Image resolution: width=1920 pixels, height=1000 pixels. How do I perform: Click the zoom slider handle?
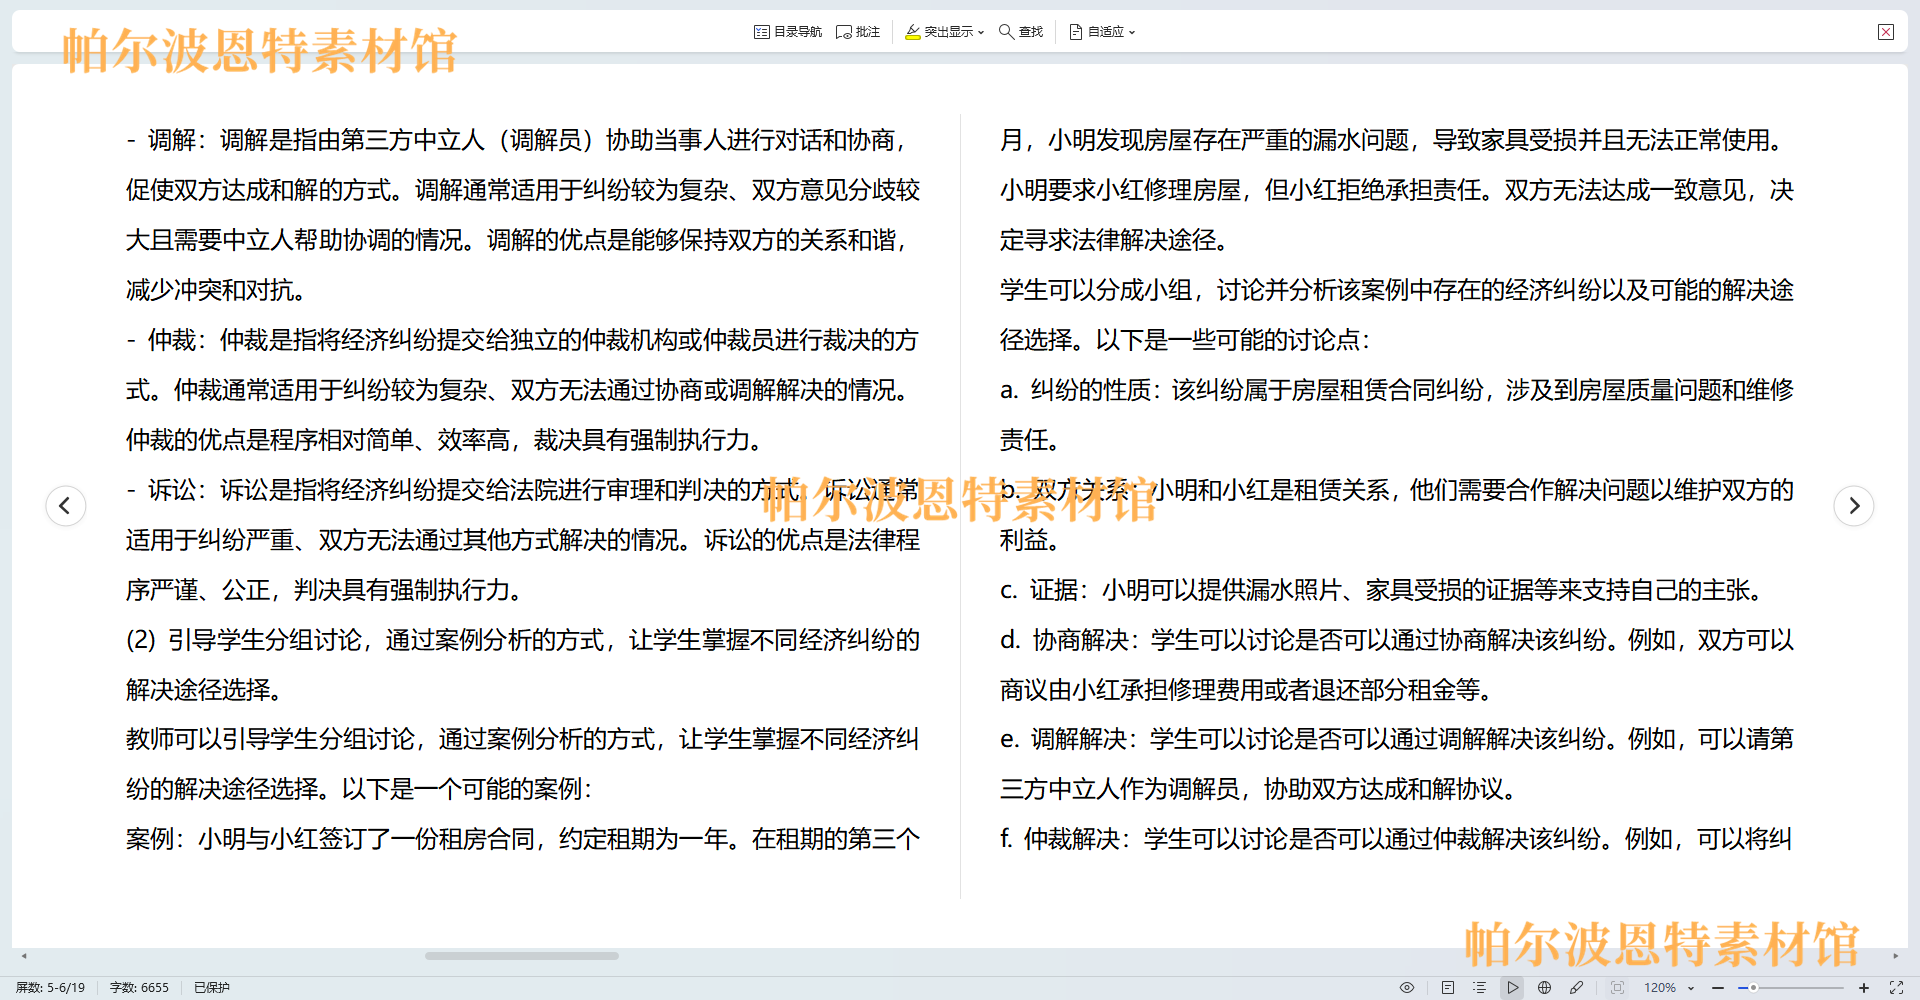coord(1753,987)
